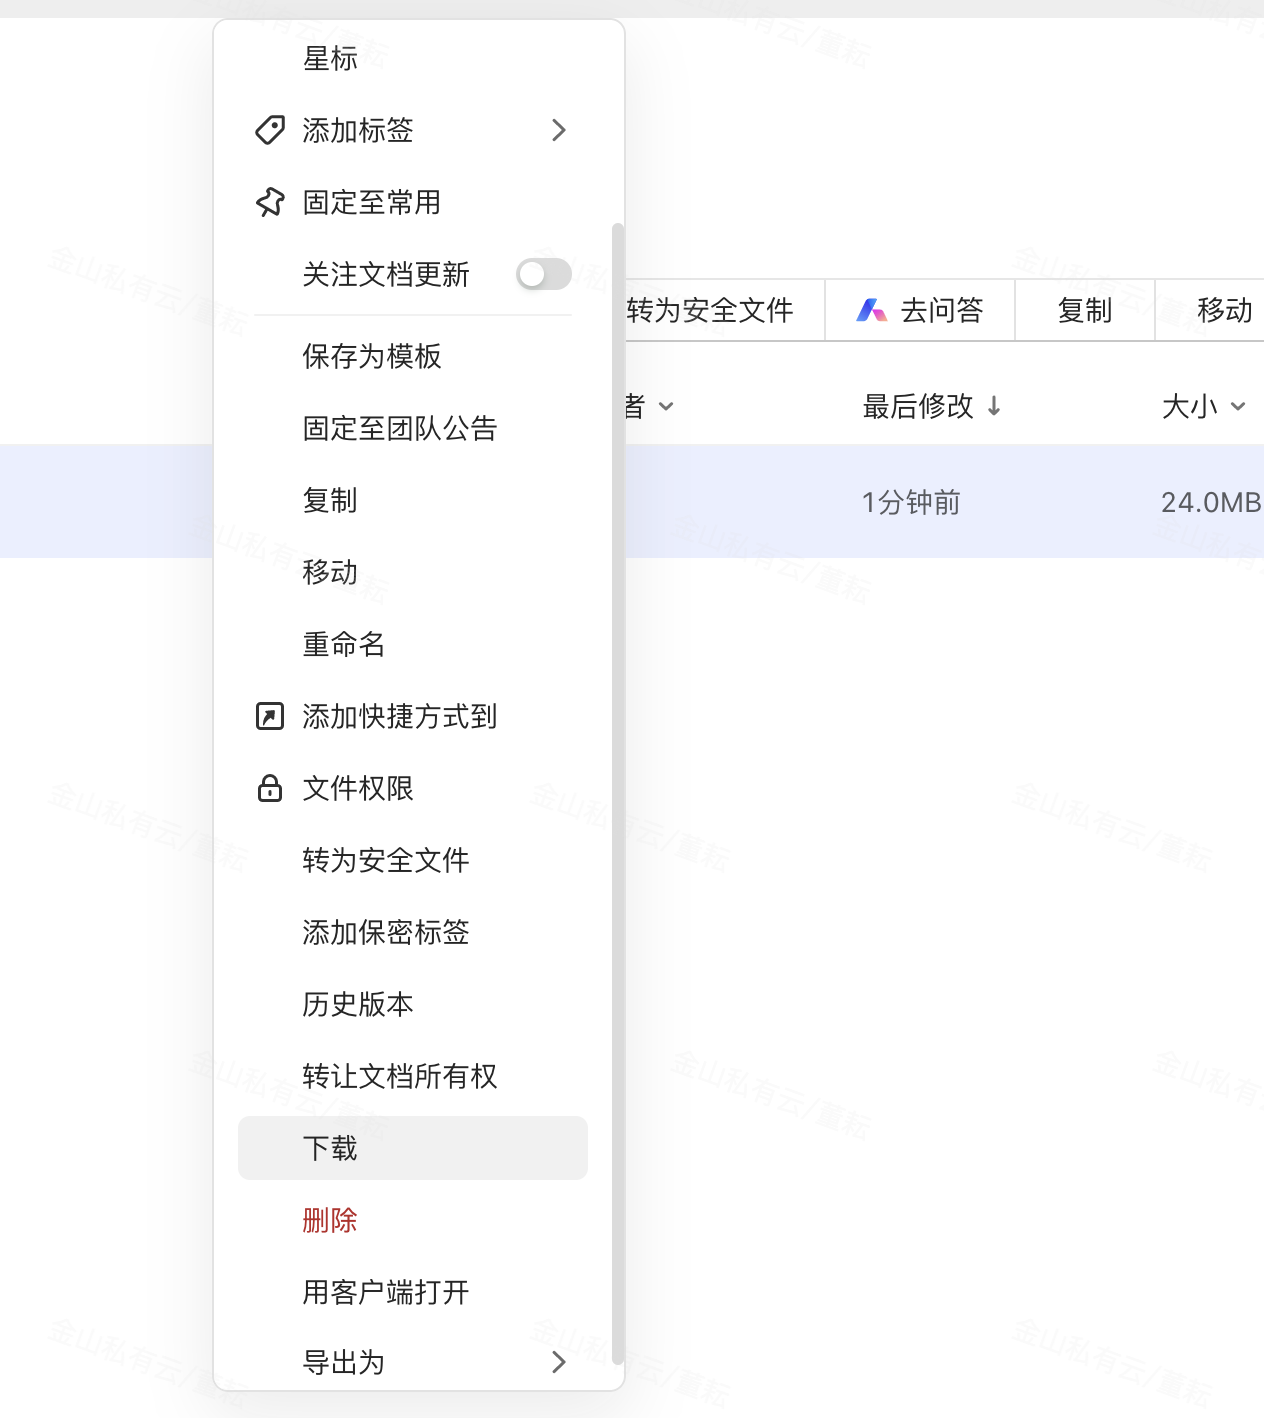Expand the 导出为 submenu arrow
The height and width of the screenshot is (1418, 1264).
coord(559,1362)
